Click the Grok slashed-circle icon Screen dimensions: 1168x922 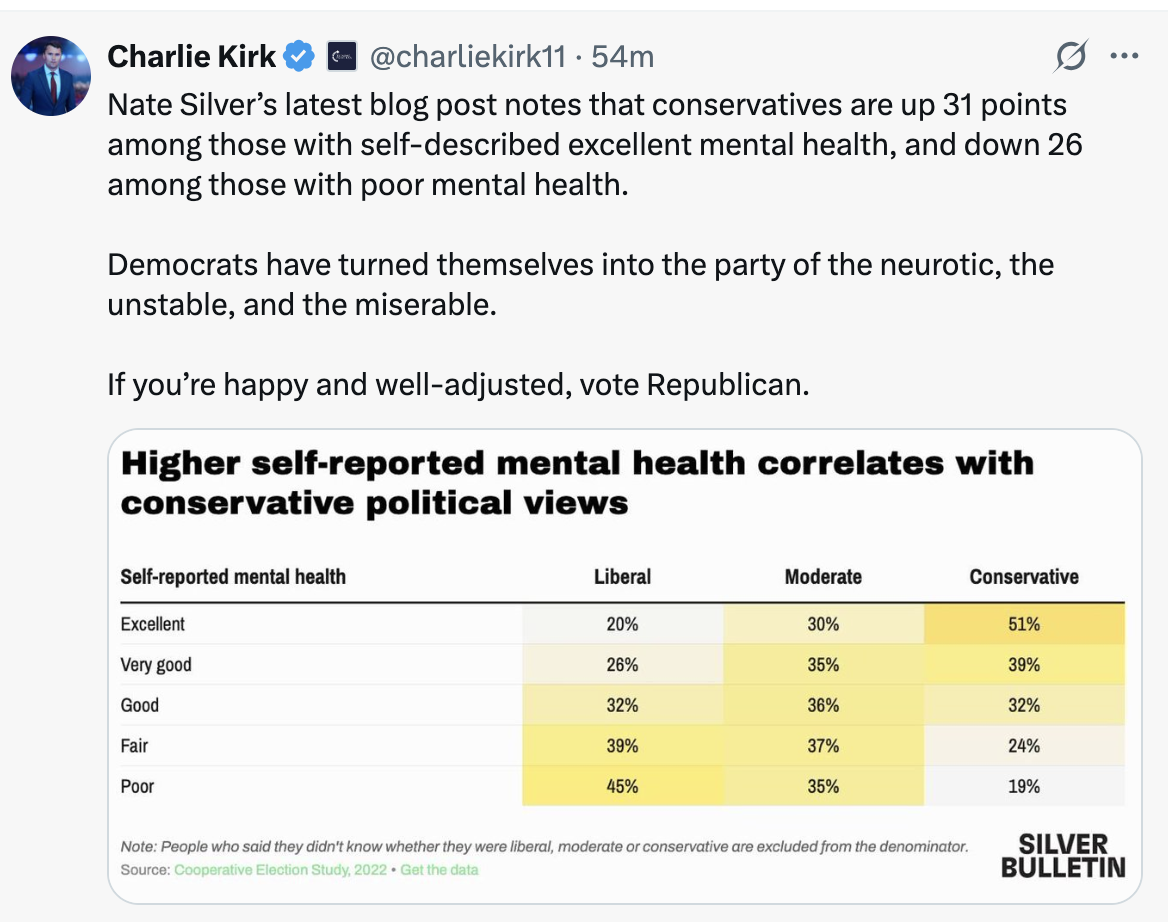1071,58
